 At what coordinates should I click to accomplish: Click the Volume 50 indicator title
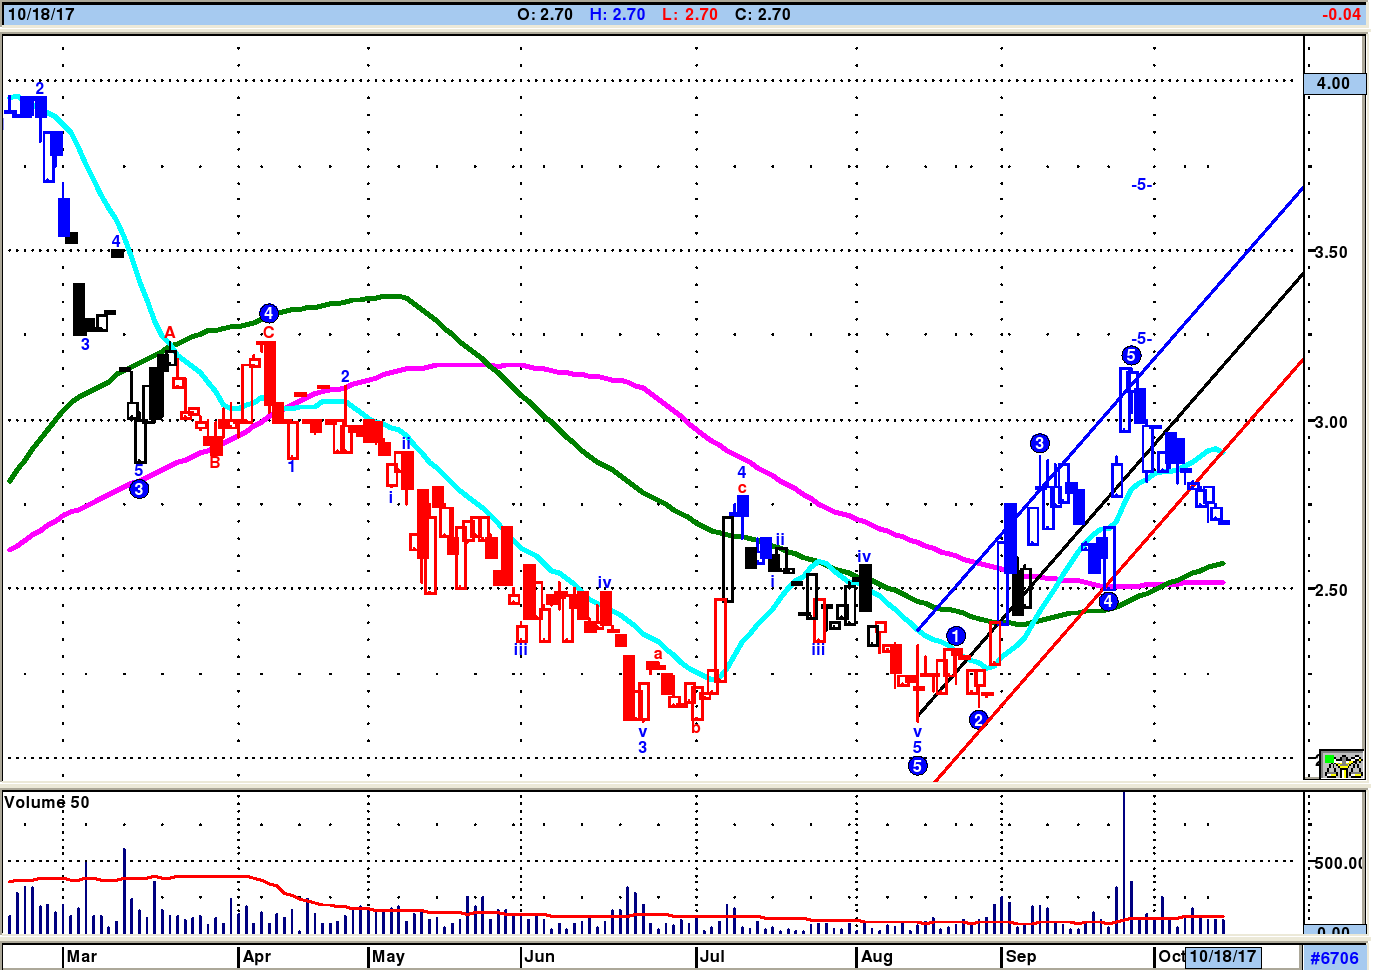pyautogui.click(x=47, y=802)
